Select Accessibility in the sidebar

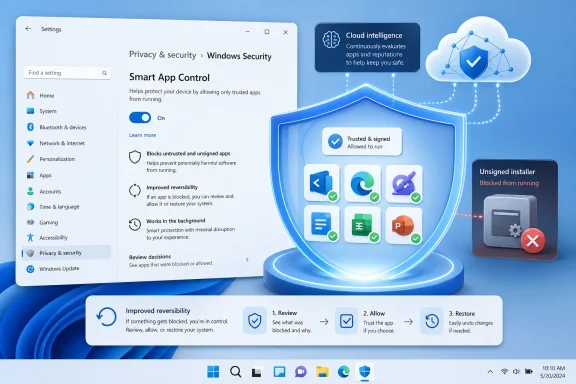click(x=66, y=238)
